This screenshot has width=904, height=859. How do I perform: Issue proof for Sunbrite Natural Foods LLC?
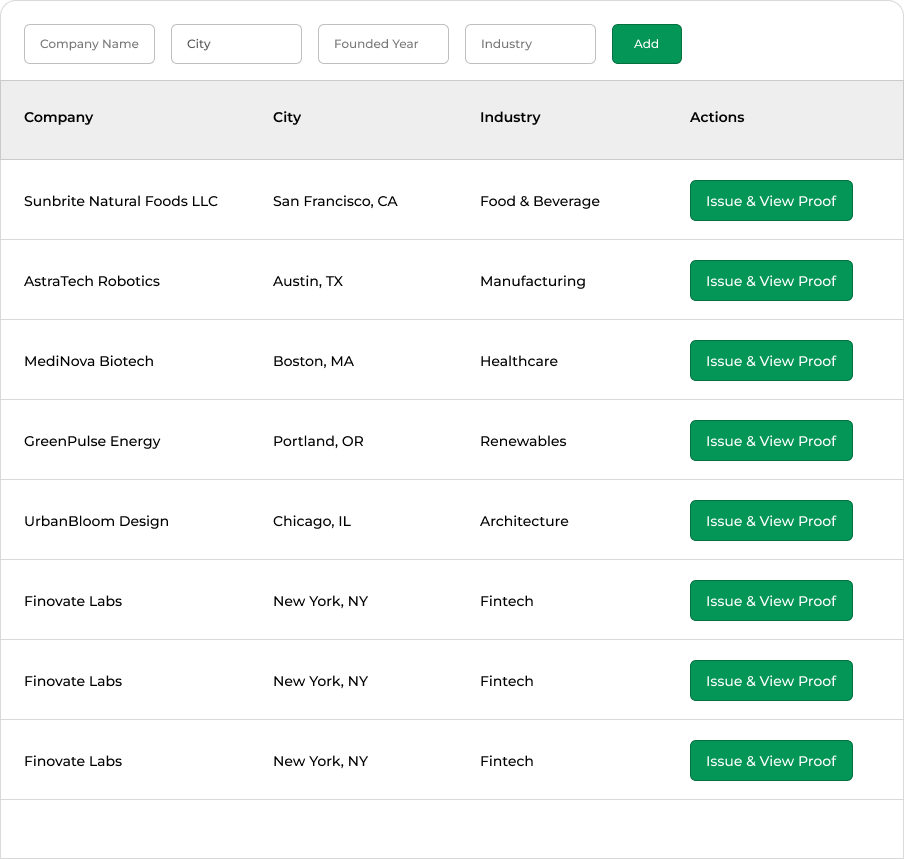[770, 201]
